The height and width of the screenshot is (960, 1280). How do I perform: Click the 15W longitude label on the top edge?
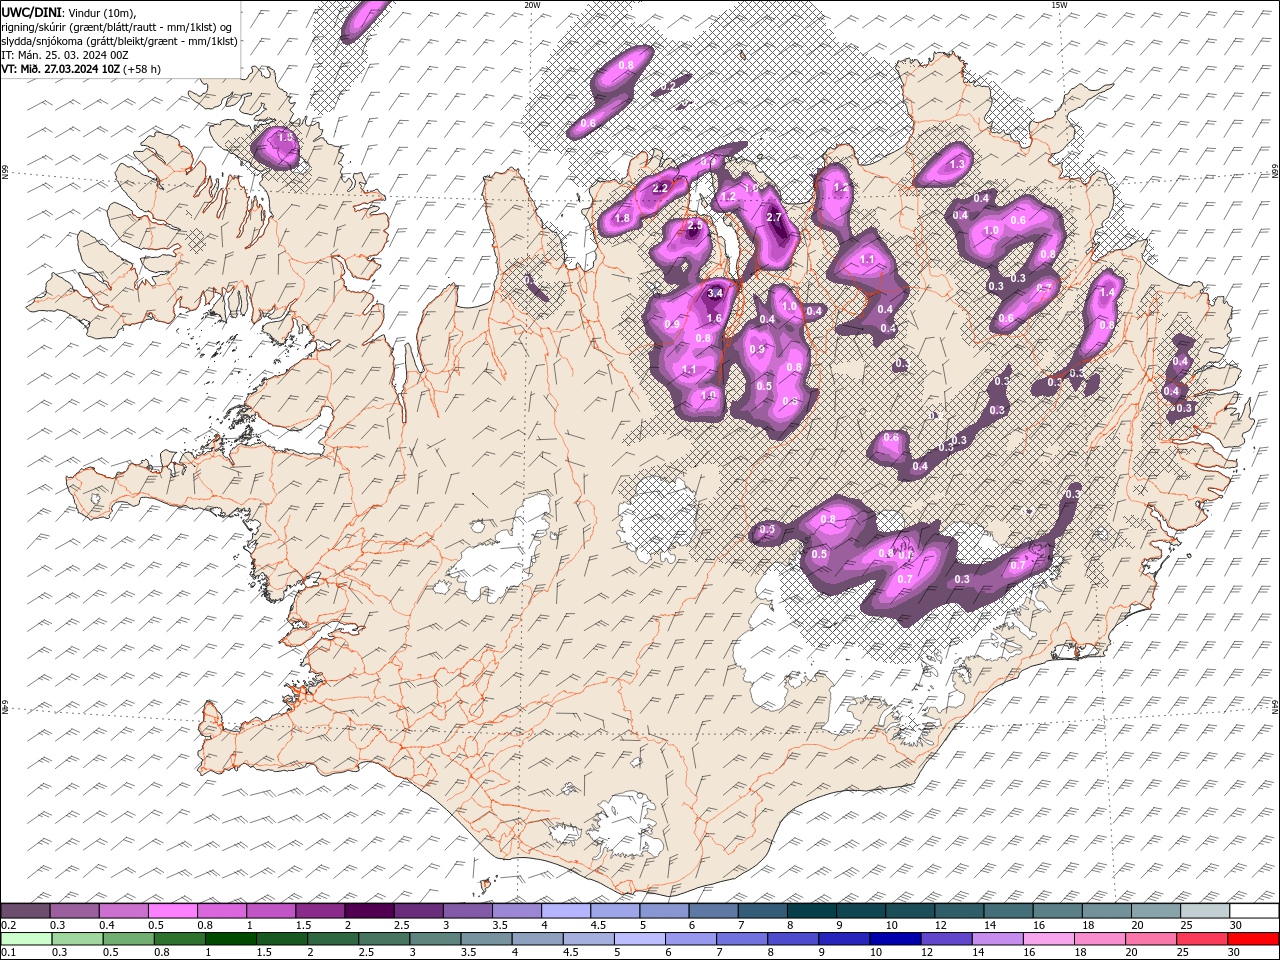point(1059,5)
